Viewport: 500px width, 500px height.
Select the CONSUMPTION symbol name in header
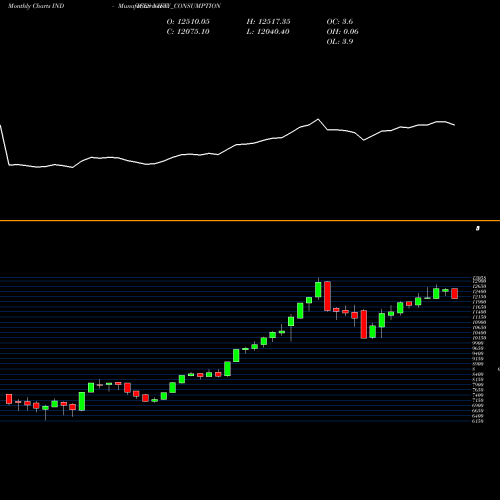click(198, 6)
